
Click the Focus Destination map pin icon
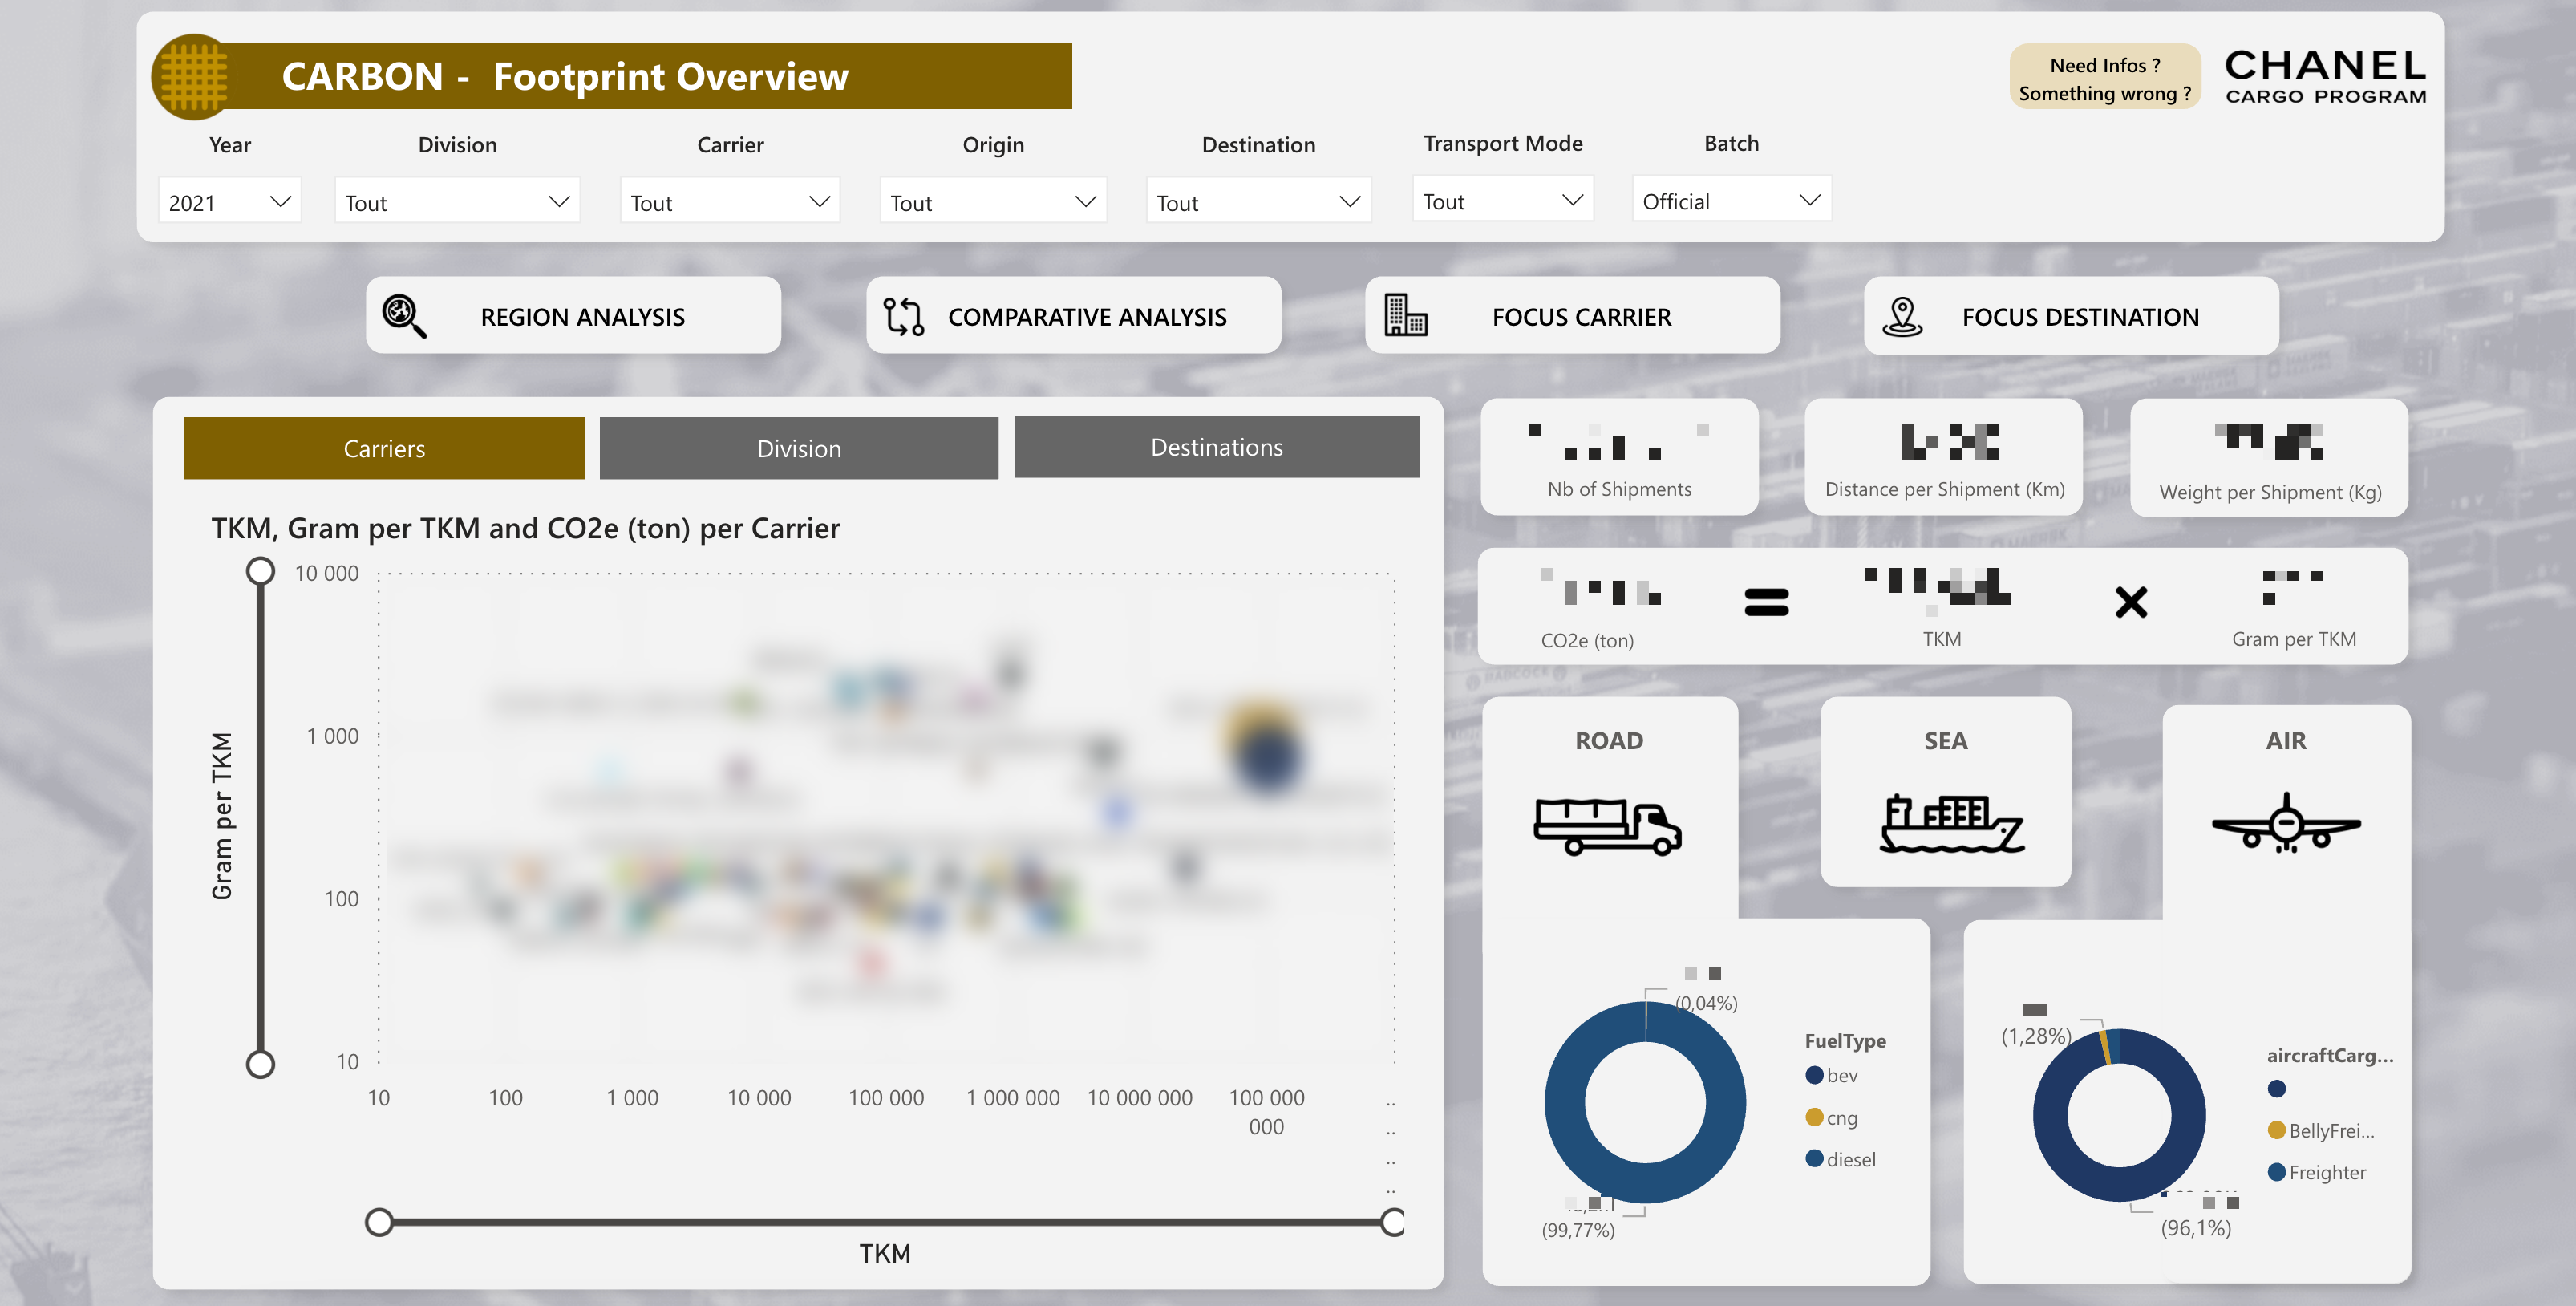click(x=1902, y=316)
